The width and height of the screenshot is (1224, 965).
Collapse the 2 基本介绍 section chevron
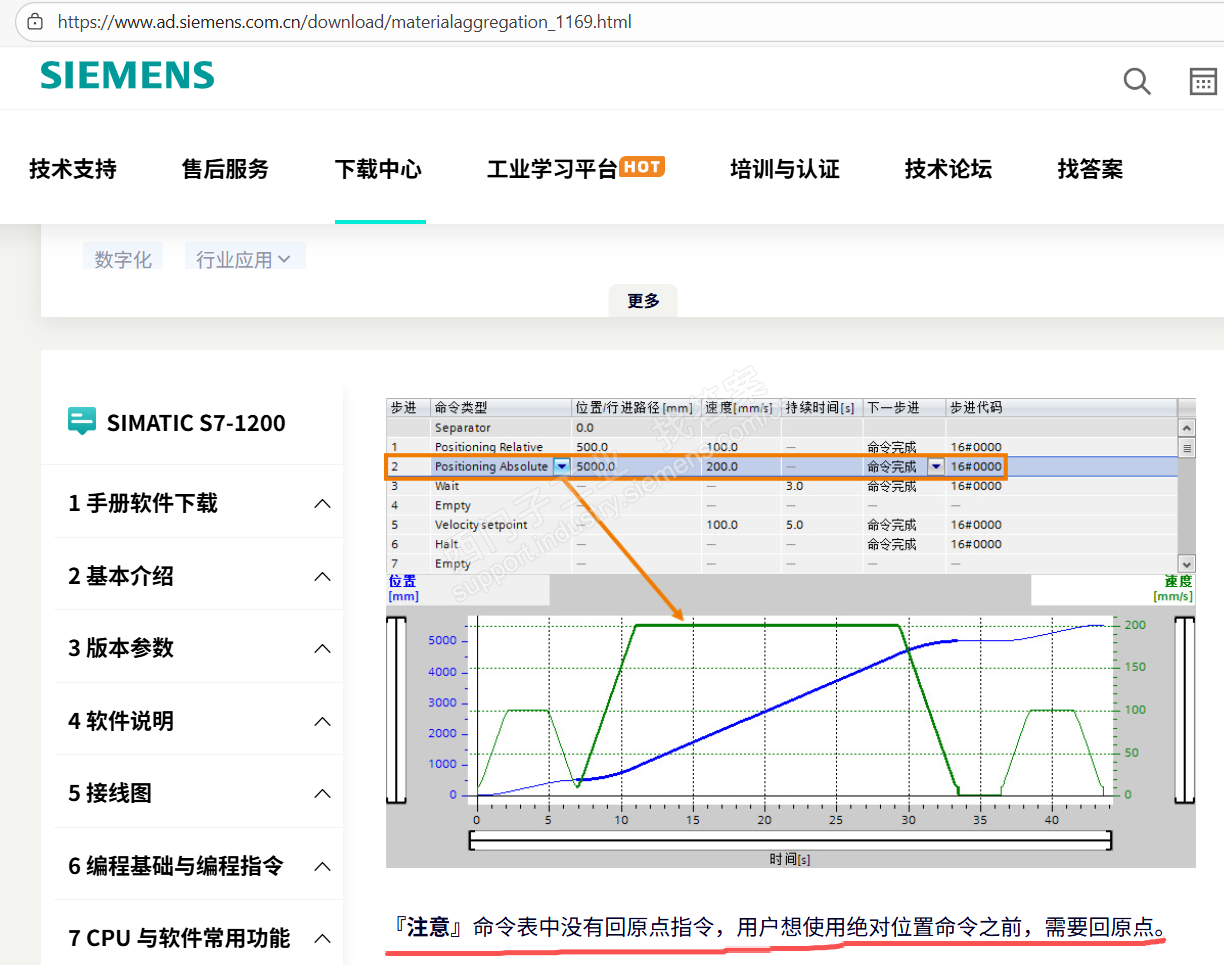(x=322, y=576)
